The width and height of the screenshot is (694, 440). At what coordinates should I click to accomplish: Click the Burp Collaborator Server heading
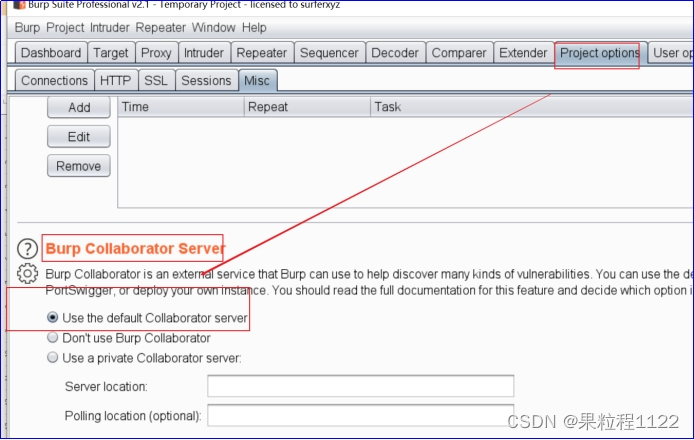pos(135,248)
